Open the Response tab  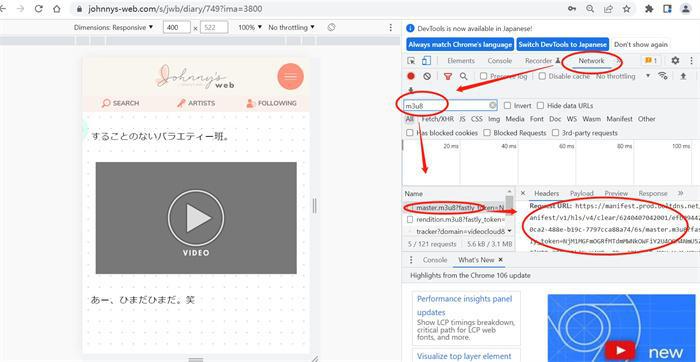tap(653, 193)
